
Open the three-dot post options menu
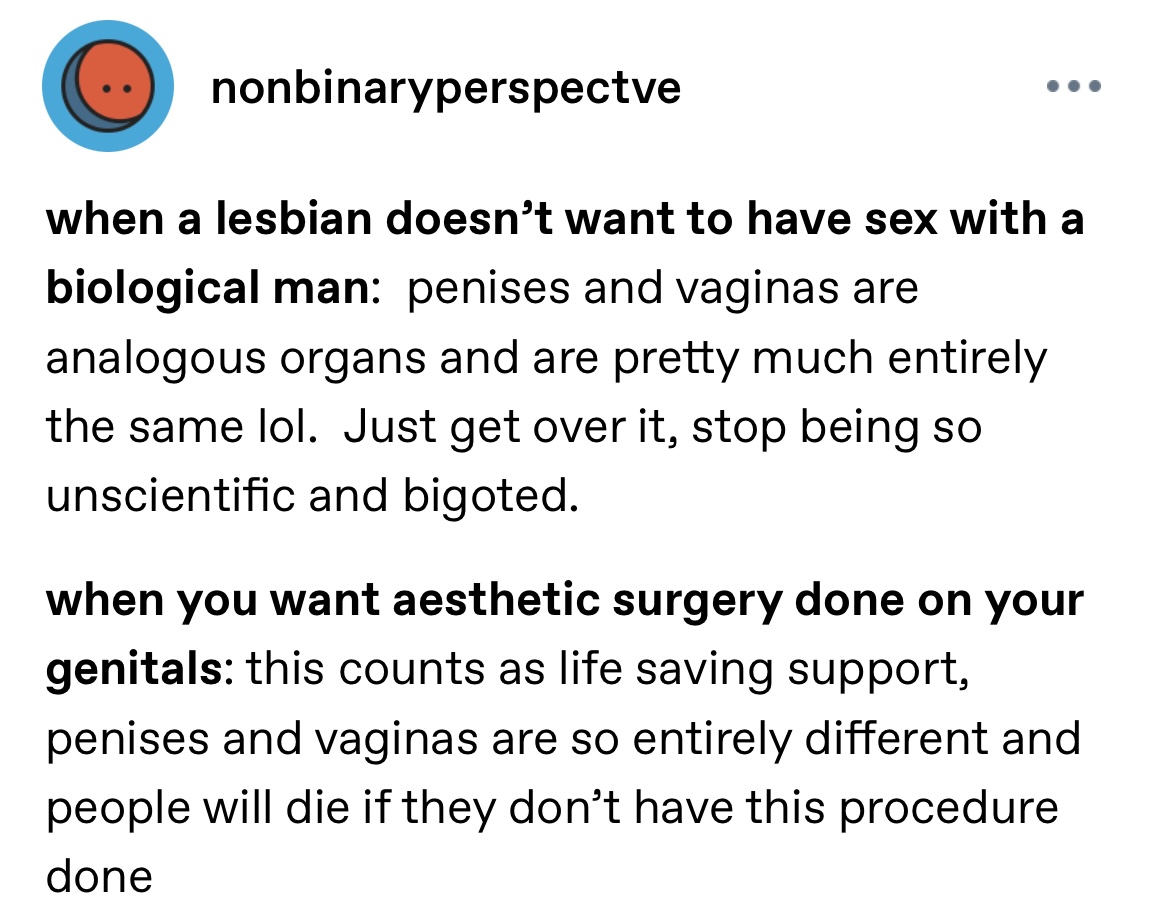(x=1074, y=87)
